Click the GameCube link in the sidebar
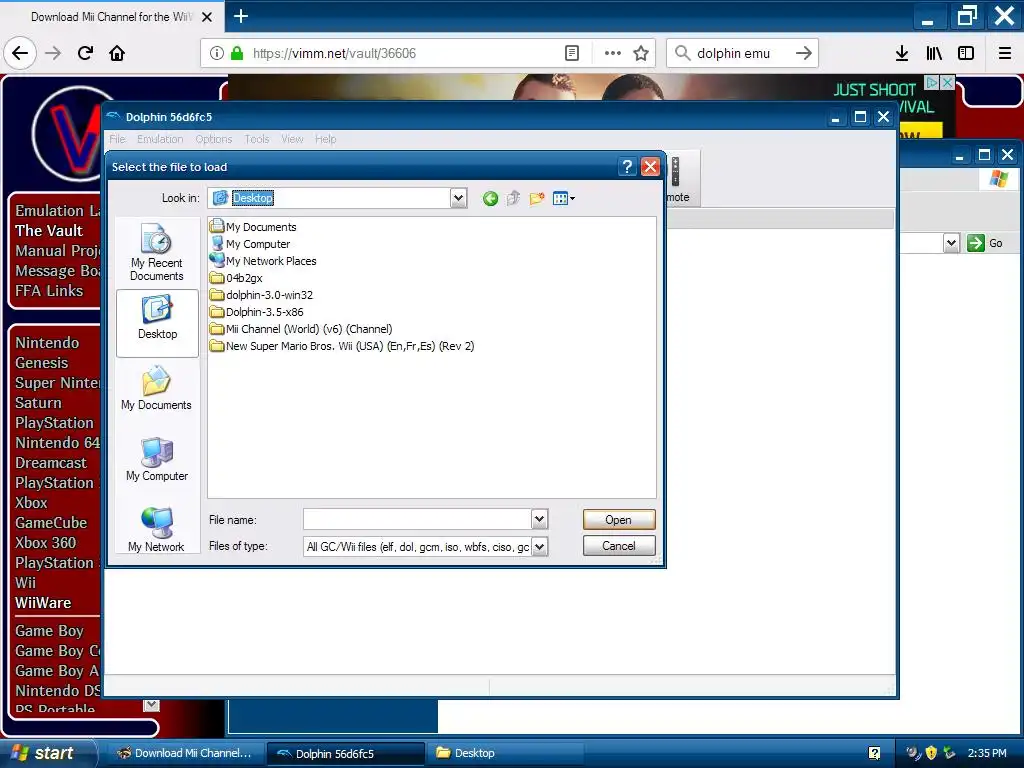 coord(51,522)
